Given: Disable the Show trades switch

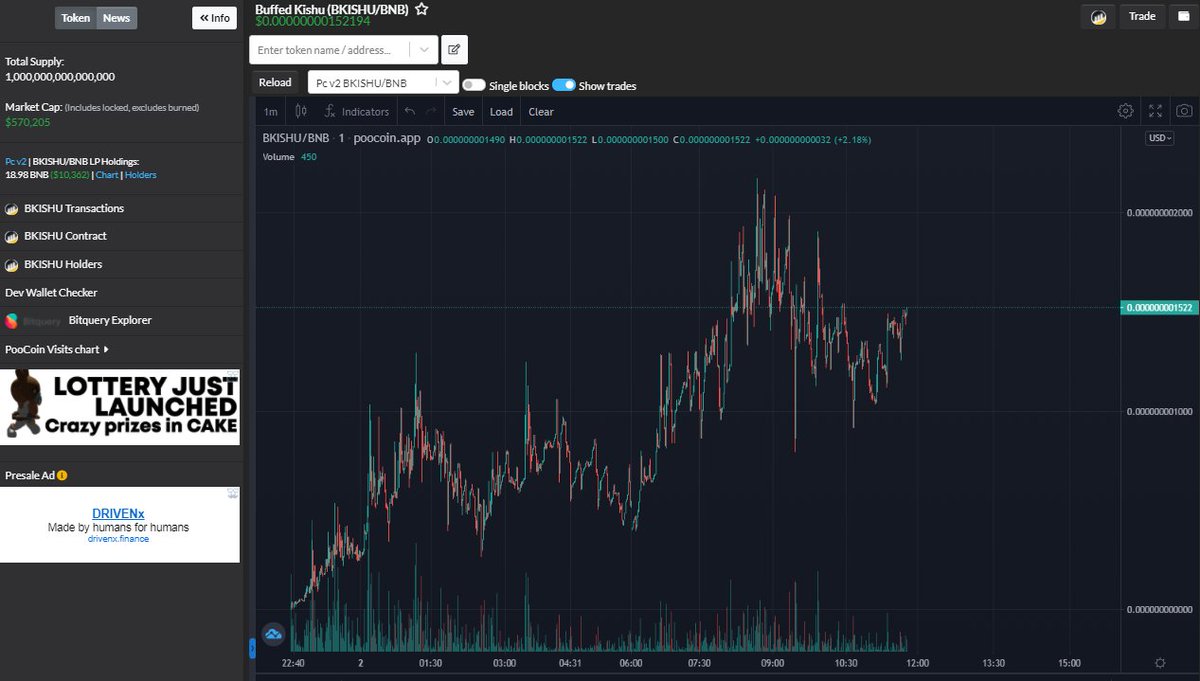Looking at the screenshot, I should pos(563,86).
